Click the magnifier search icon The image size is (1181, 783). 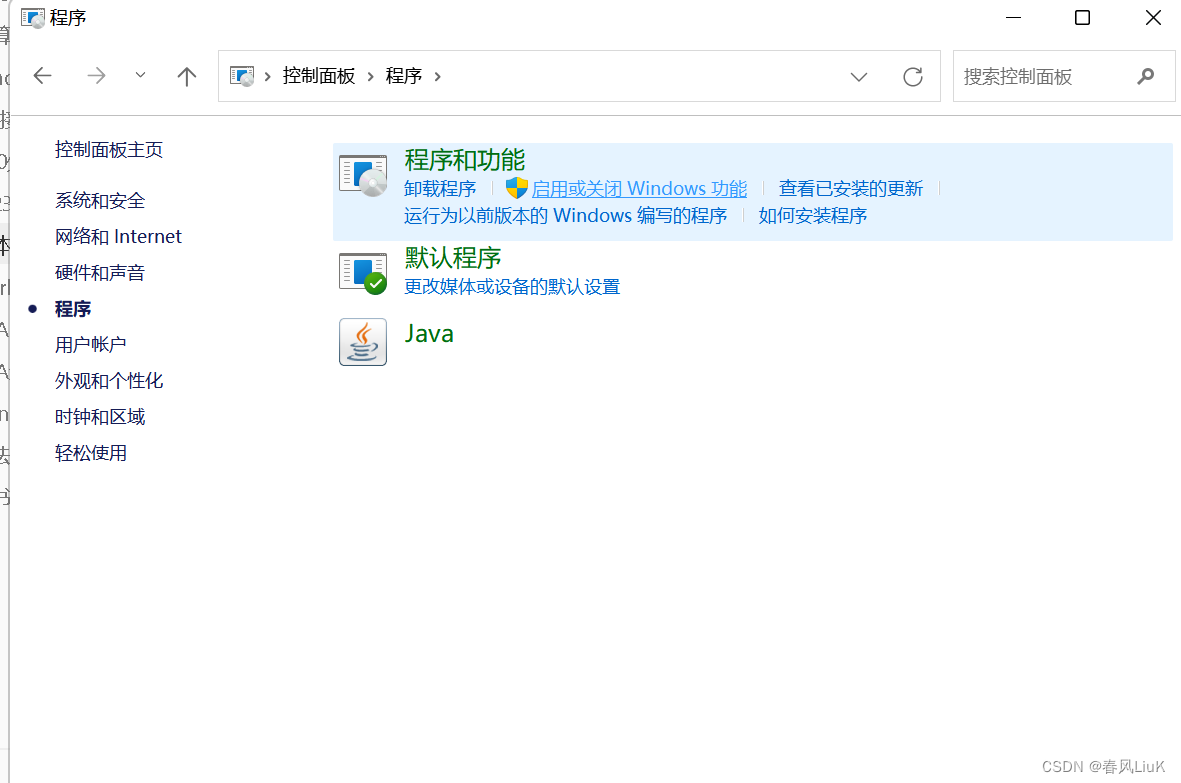pyautogui.click(x=1146, y=76)
